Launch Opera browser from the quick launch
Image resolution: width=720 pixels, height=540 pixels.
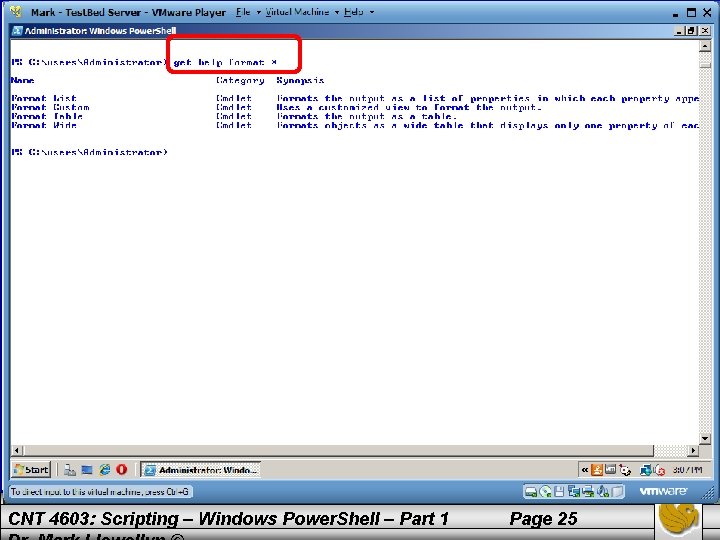122,470
